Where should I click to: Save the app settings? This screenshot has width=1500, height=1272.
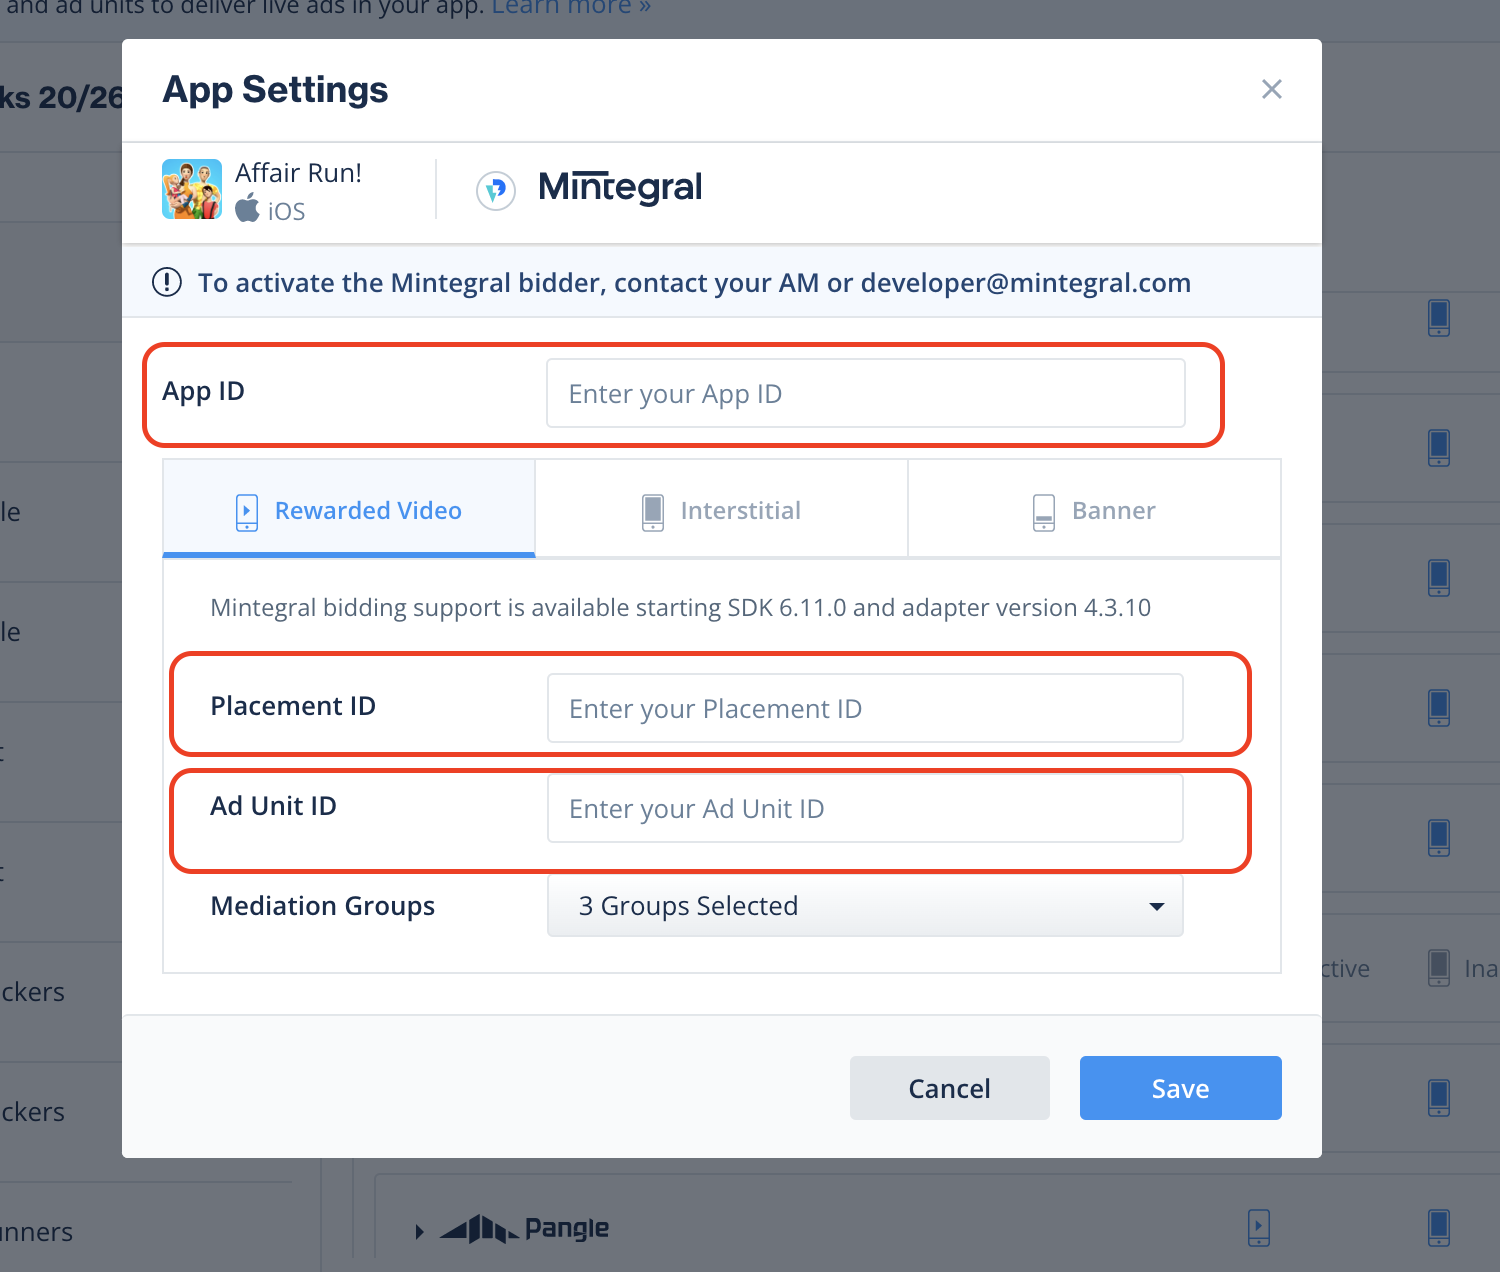1181,1088
